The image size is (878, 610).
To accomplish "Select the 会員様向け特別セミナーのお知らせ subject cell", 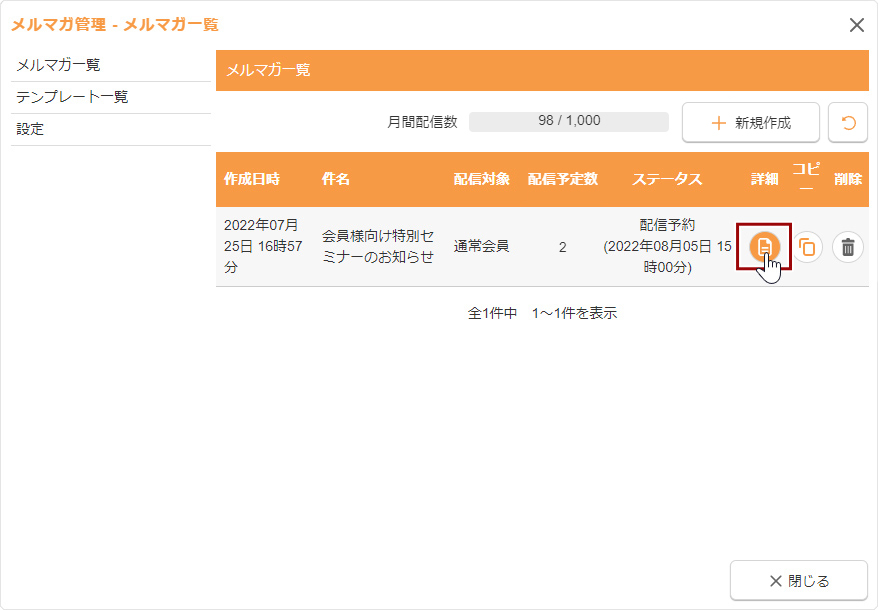I will pyautogui.click(x=378, y=246).
